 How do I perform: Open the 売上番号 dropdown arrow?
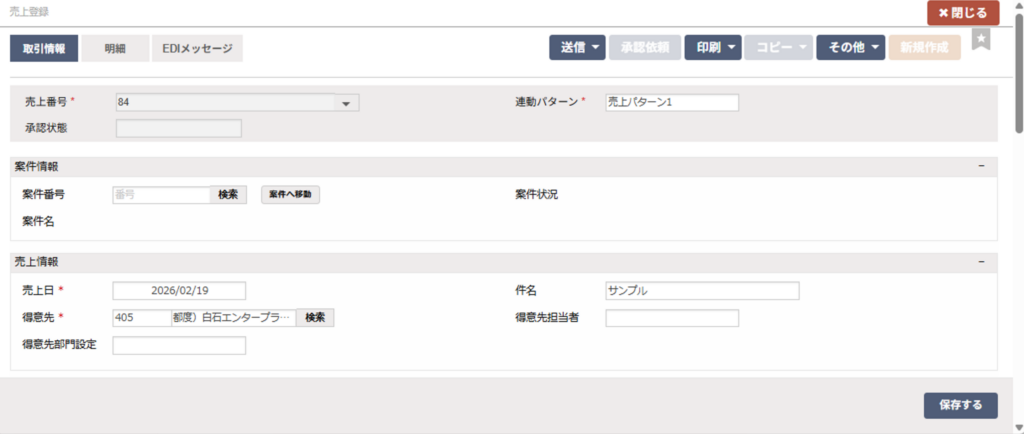[x=345, y=102]
